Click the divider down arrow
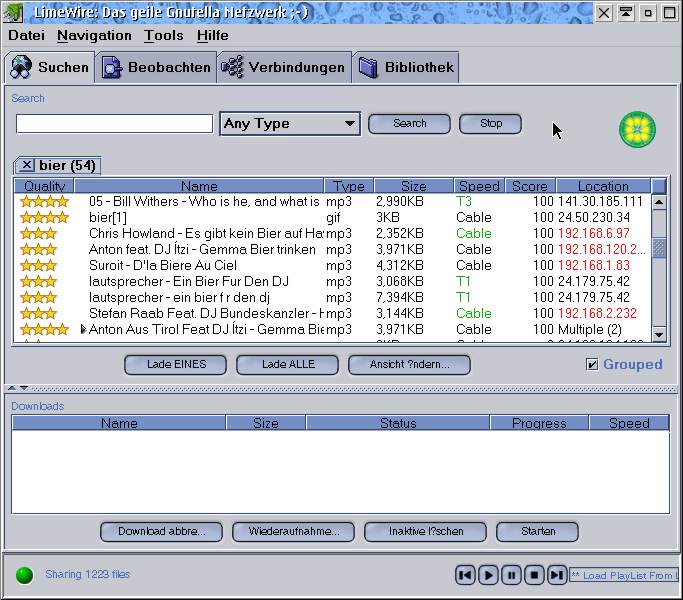The height and width of the screenshot is (600, 683). click(24, 388)
